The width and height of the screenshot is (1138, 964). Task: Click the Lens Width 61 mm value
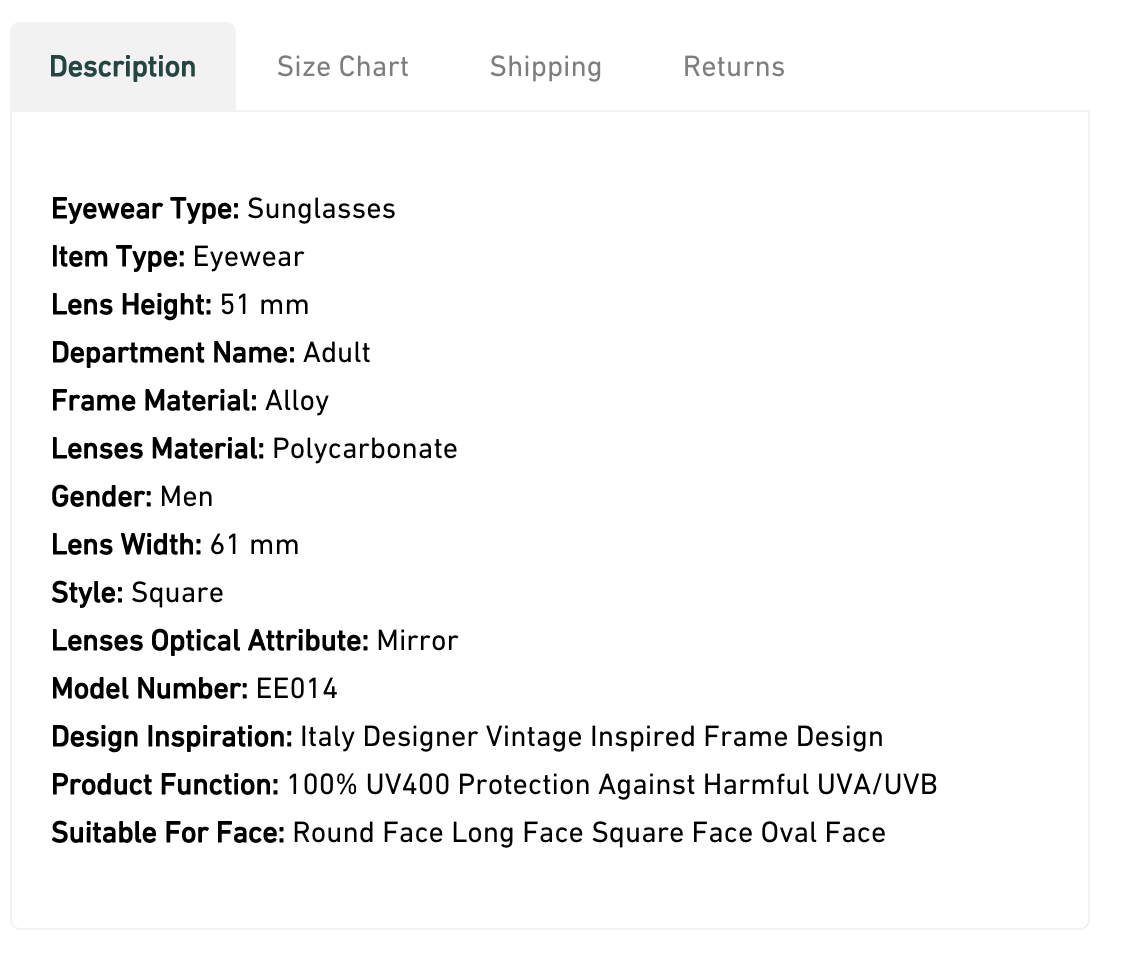(254, 545)
